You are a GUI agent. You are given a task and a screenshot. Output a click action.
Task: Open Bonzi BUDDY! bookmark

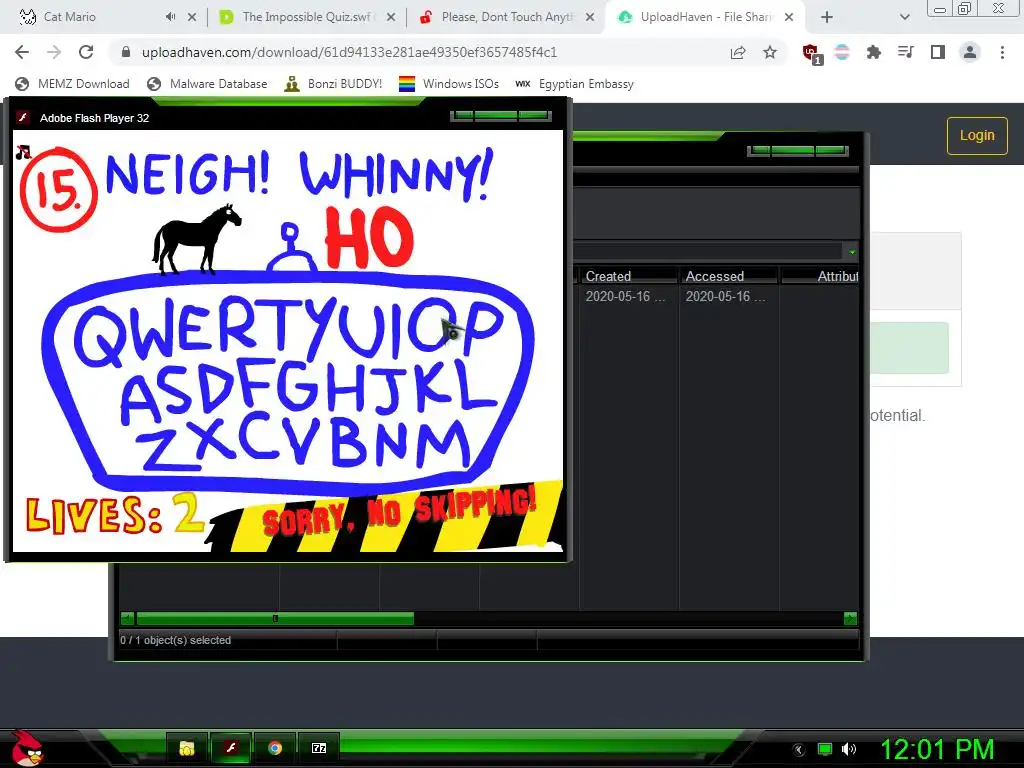[333, 84]
